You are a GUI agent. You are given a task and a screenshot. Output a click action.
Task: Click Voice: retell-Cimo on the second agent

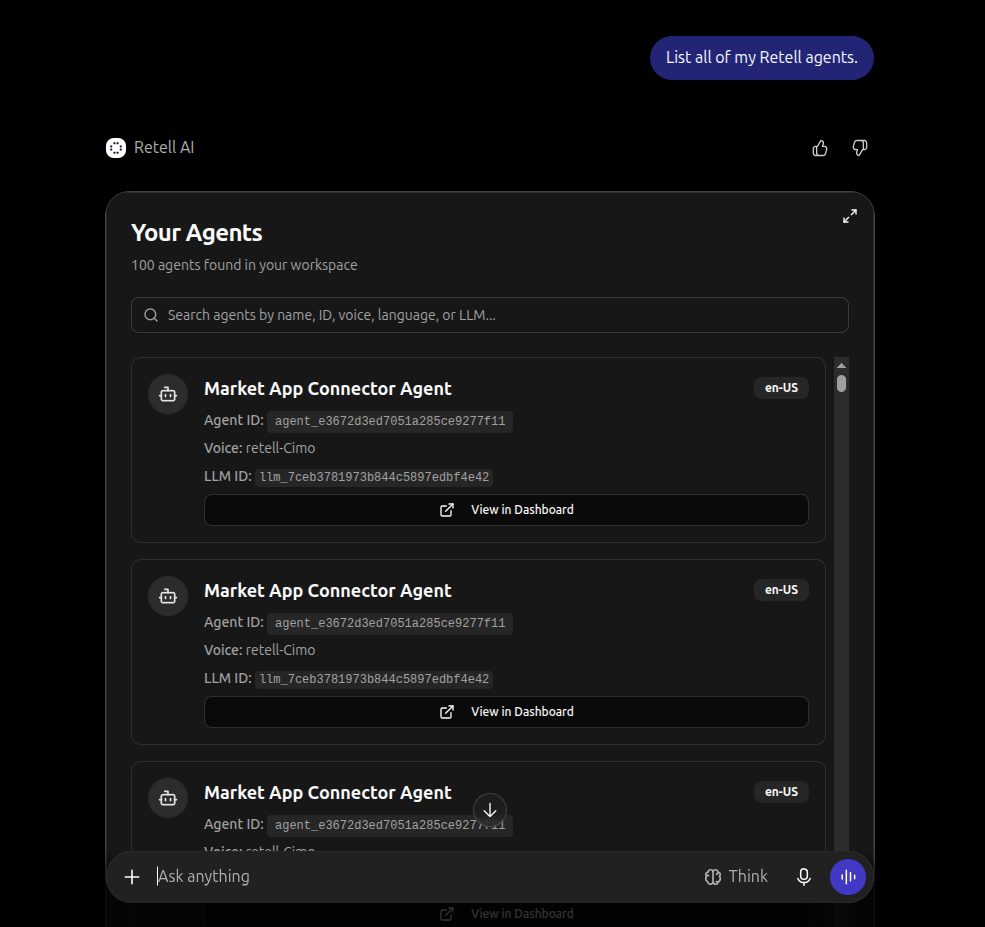point(259,651)
